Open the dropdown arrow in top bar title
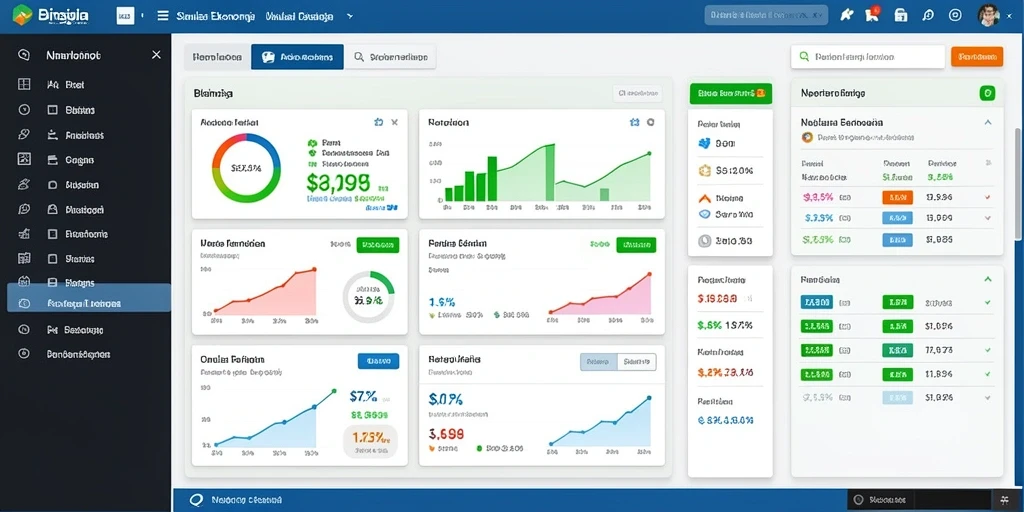Image resolution: width=1024 pixels, height=512 pixels. (350, 16)
